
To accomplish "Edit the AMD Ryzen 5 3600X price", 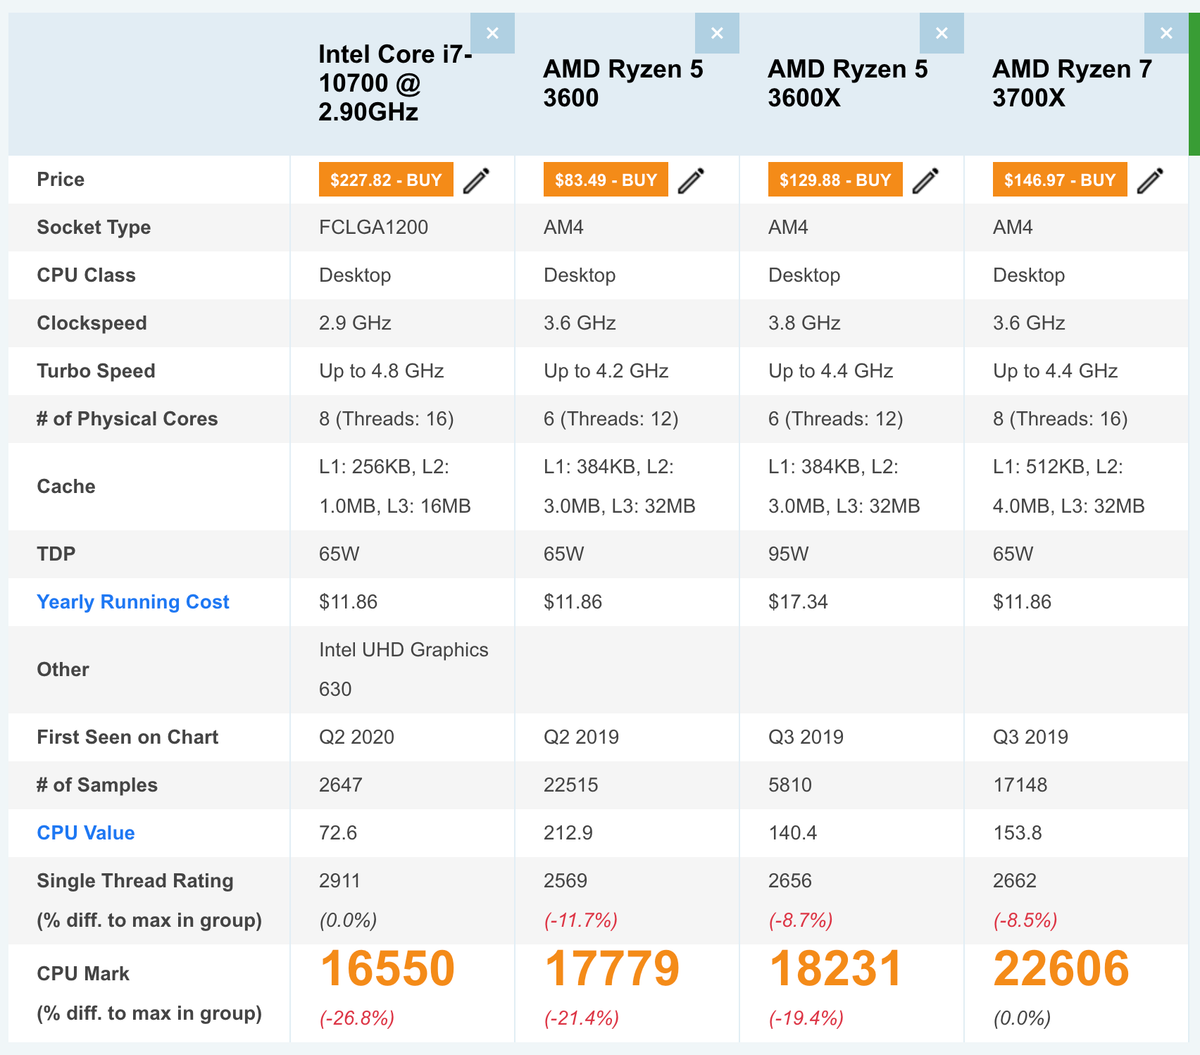I will click(x=926, y=180).
